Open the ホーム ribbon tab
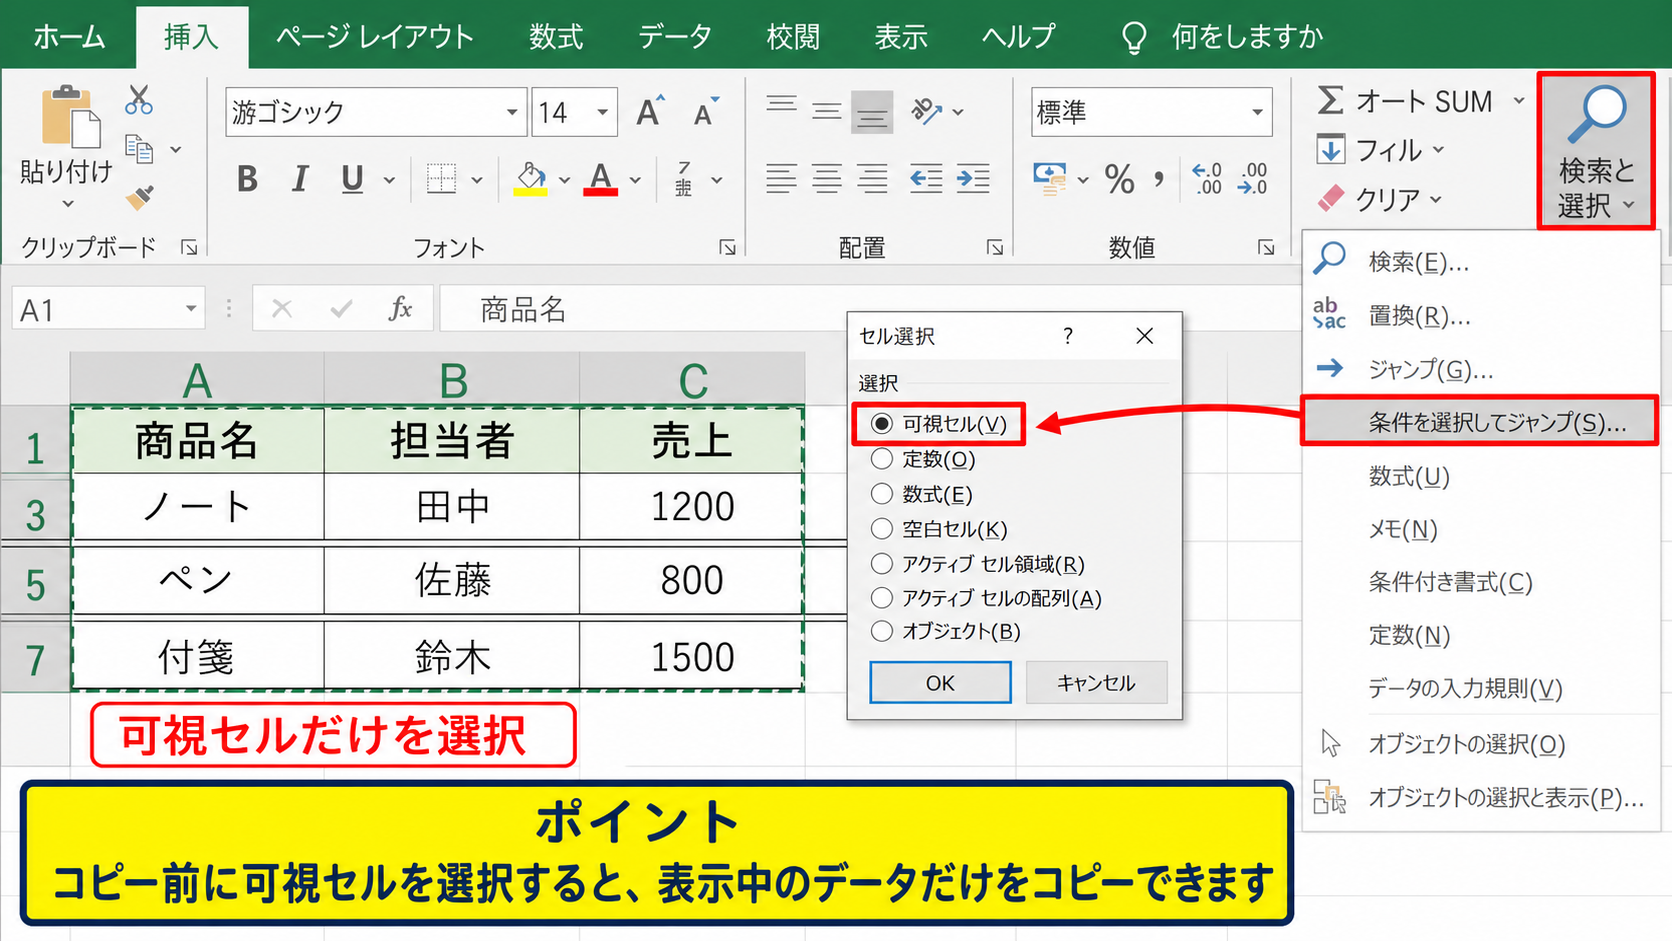1672x941 pixels. tap(69, 37)
